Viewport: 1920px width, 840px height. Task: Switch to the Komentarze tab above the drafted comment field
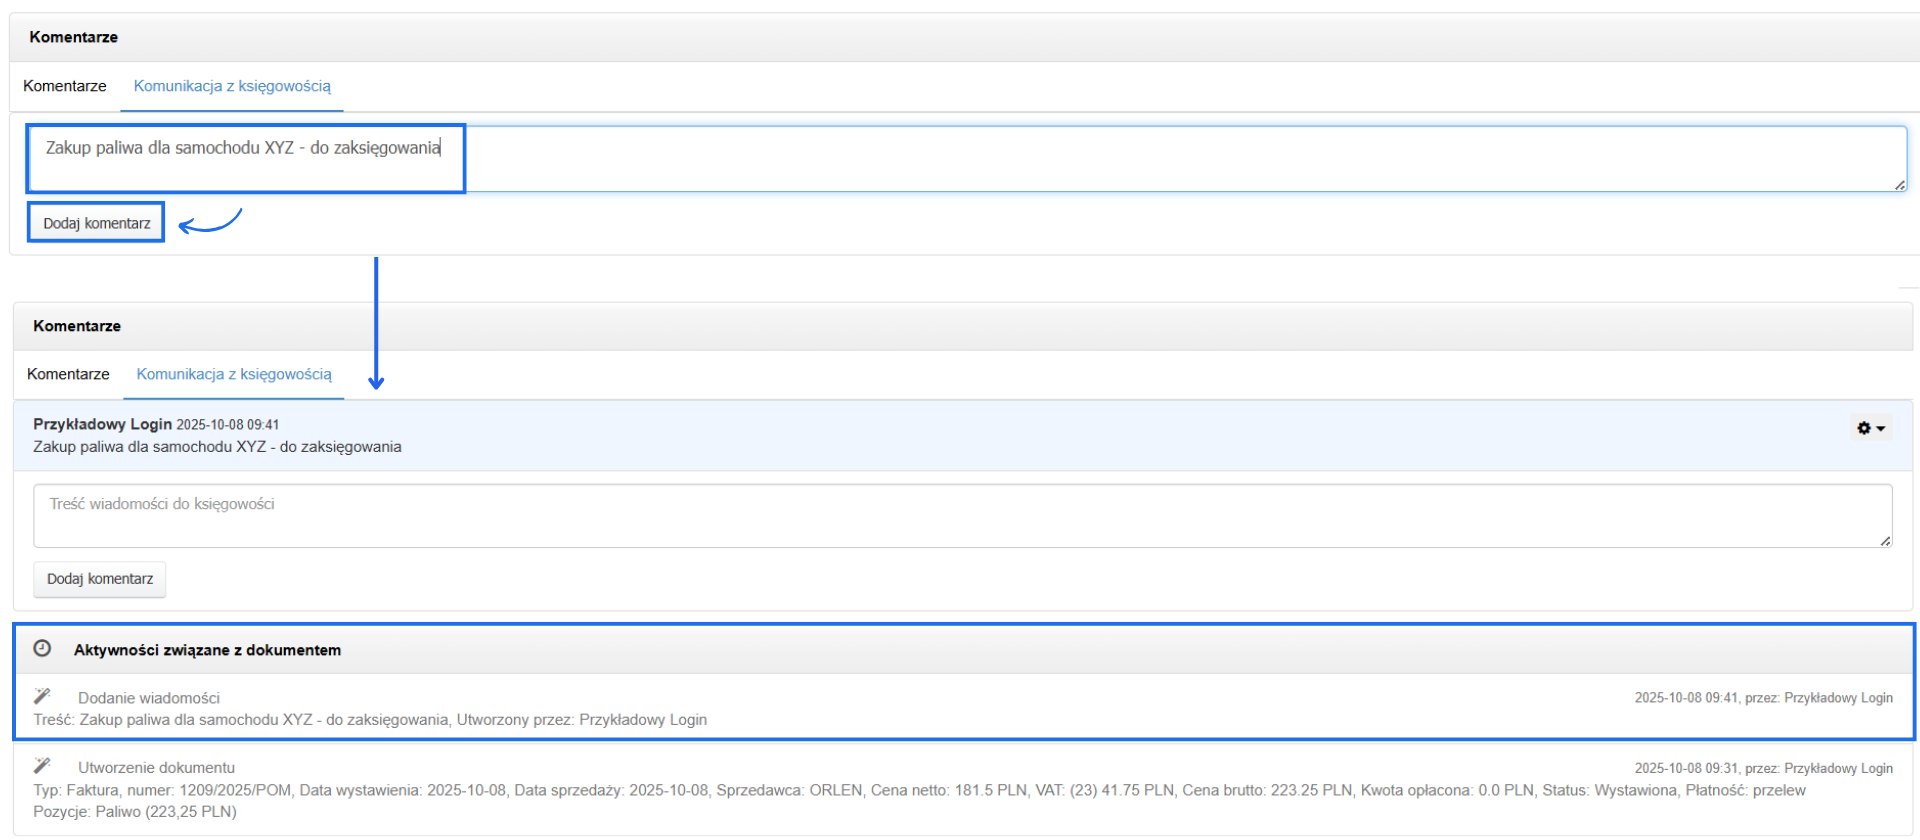point(65,86)
